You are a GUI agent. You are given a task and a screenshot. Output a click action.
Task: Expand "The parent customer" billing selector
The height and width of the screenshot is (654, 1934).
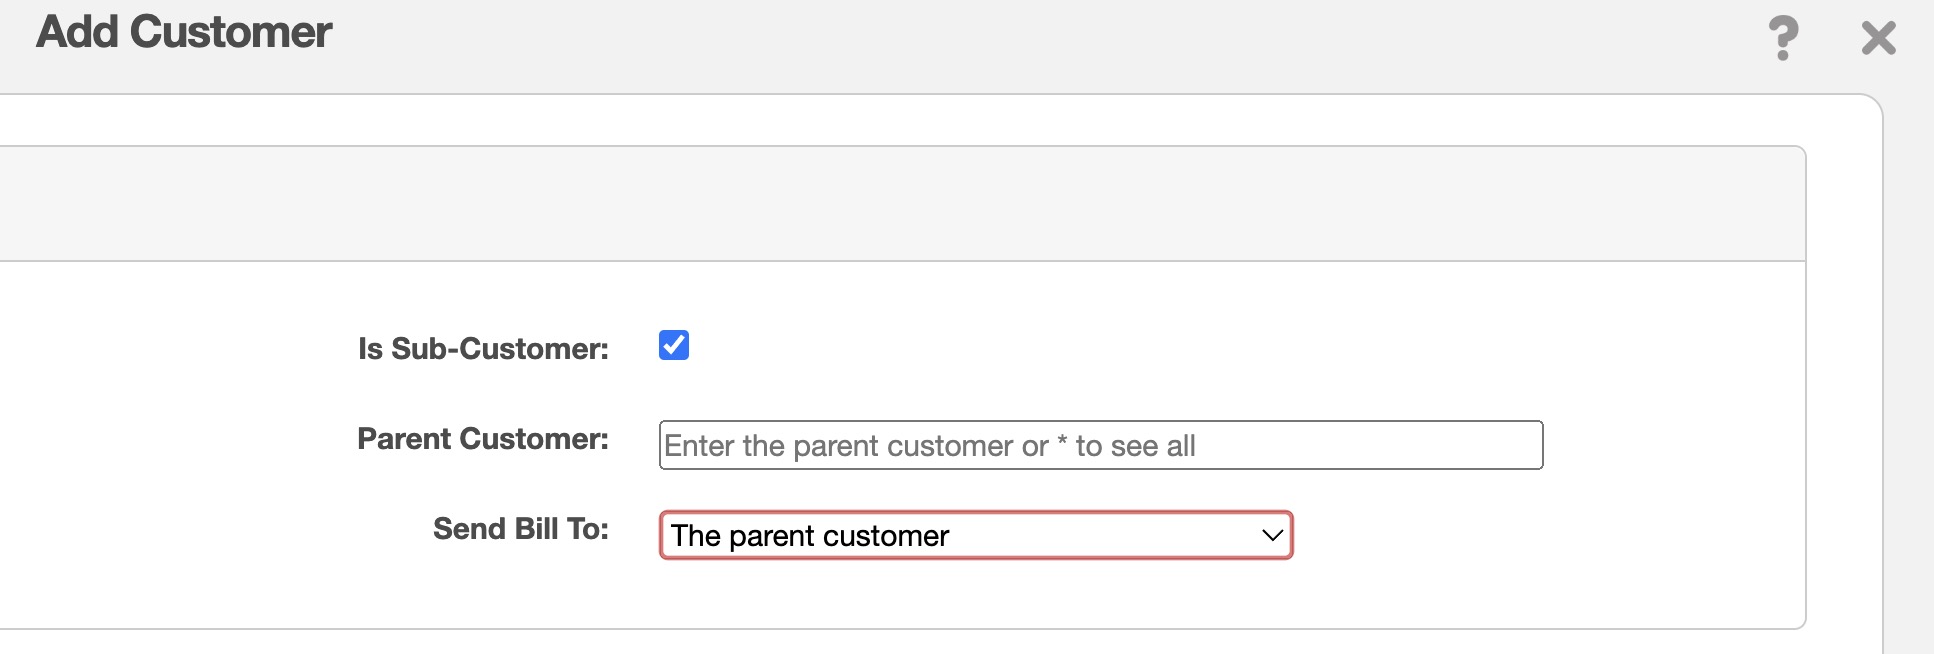pos(975,535)
